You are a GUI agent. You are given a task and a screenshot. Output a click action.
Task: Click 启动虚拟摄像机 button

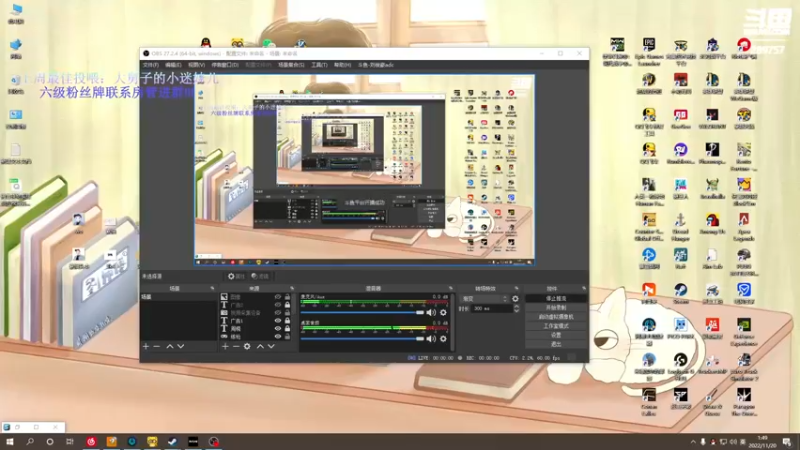pos(556,317)
